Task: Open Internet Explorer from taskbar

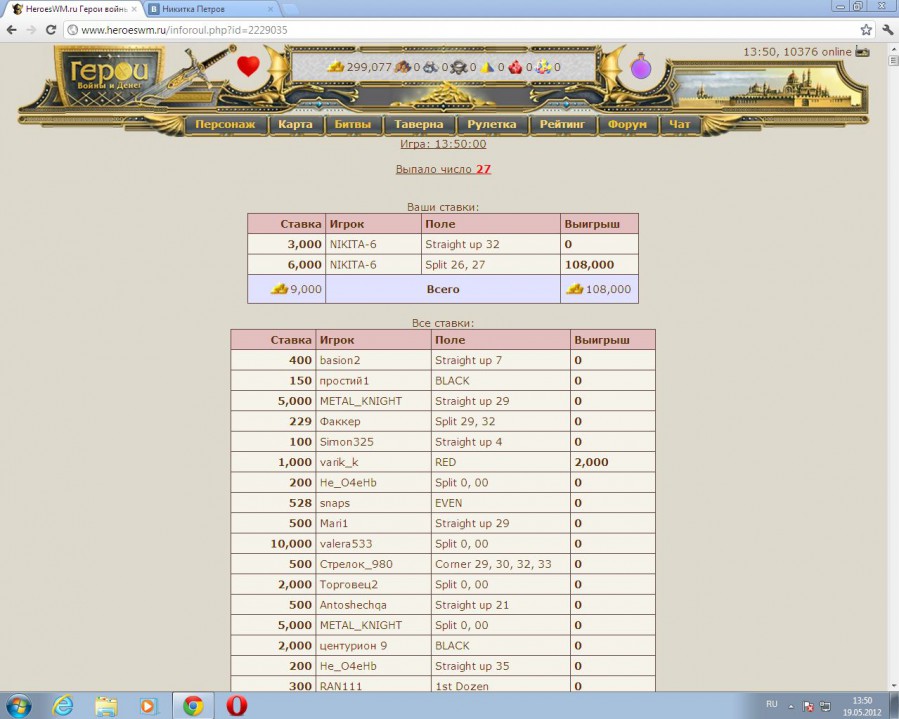Action: [63, 705]
